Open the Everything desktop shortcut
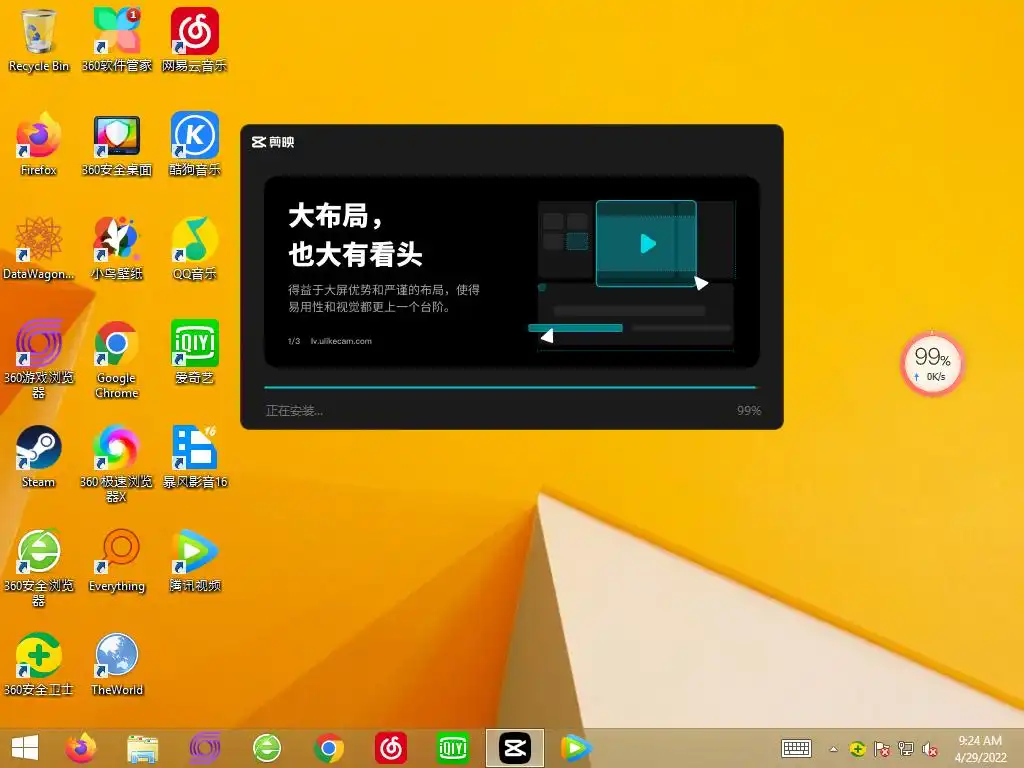 click(116, 560)
